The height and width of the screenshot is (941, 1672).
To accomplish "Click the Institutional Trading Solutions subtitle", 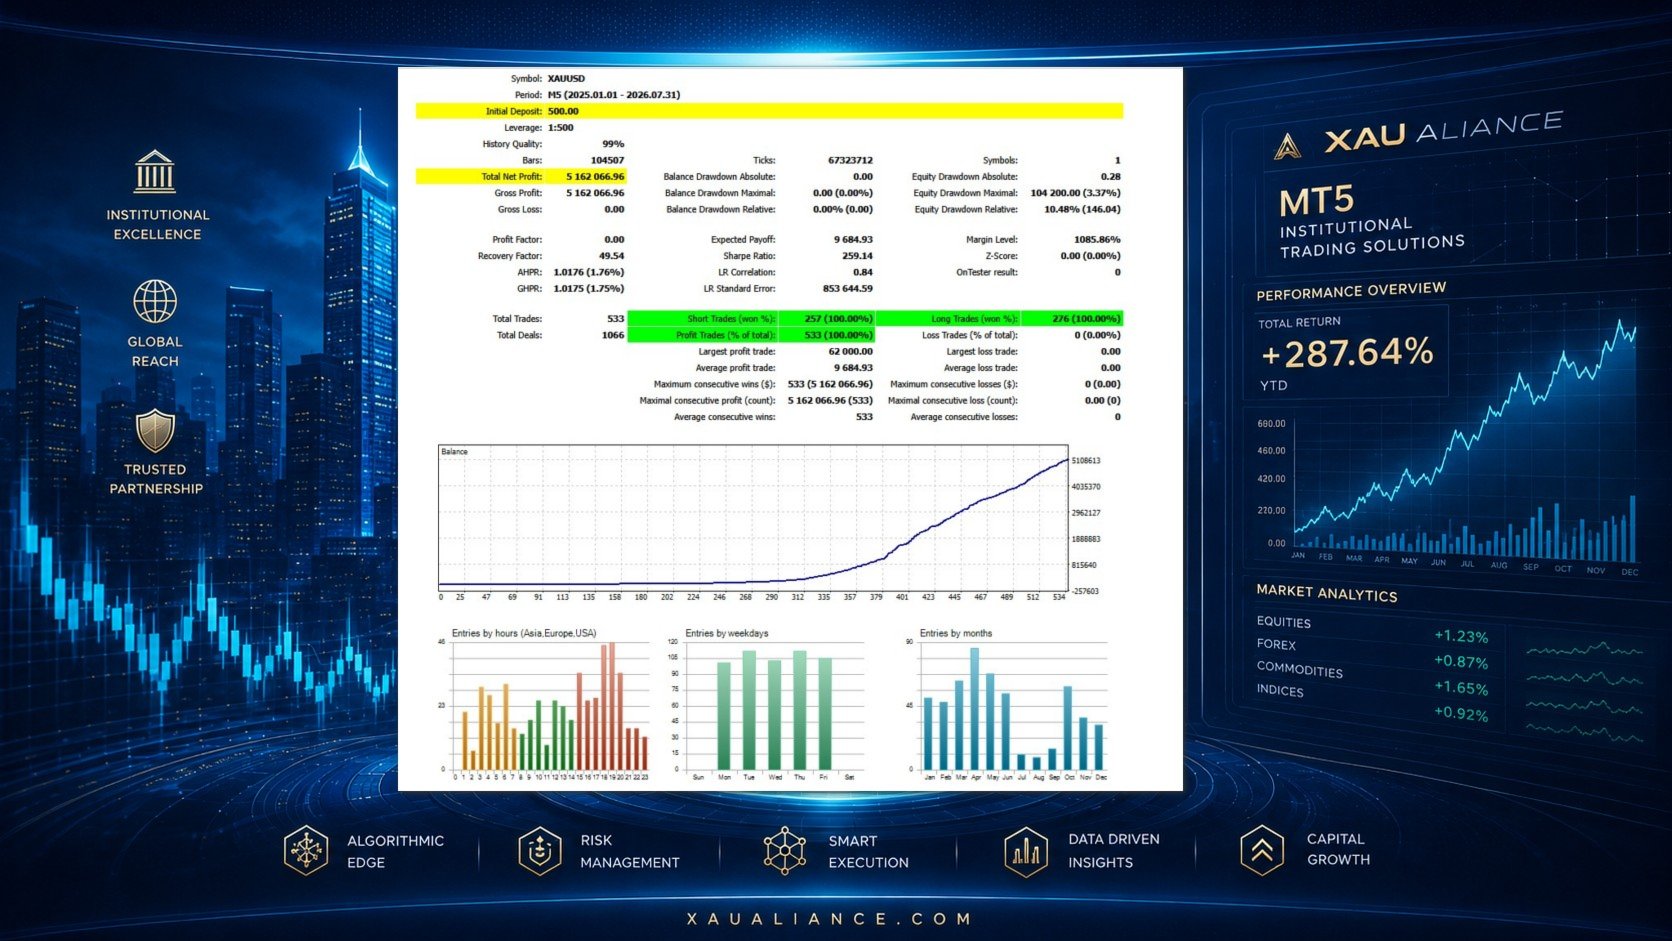I will (1372, 238).
